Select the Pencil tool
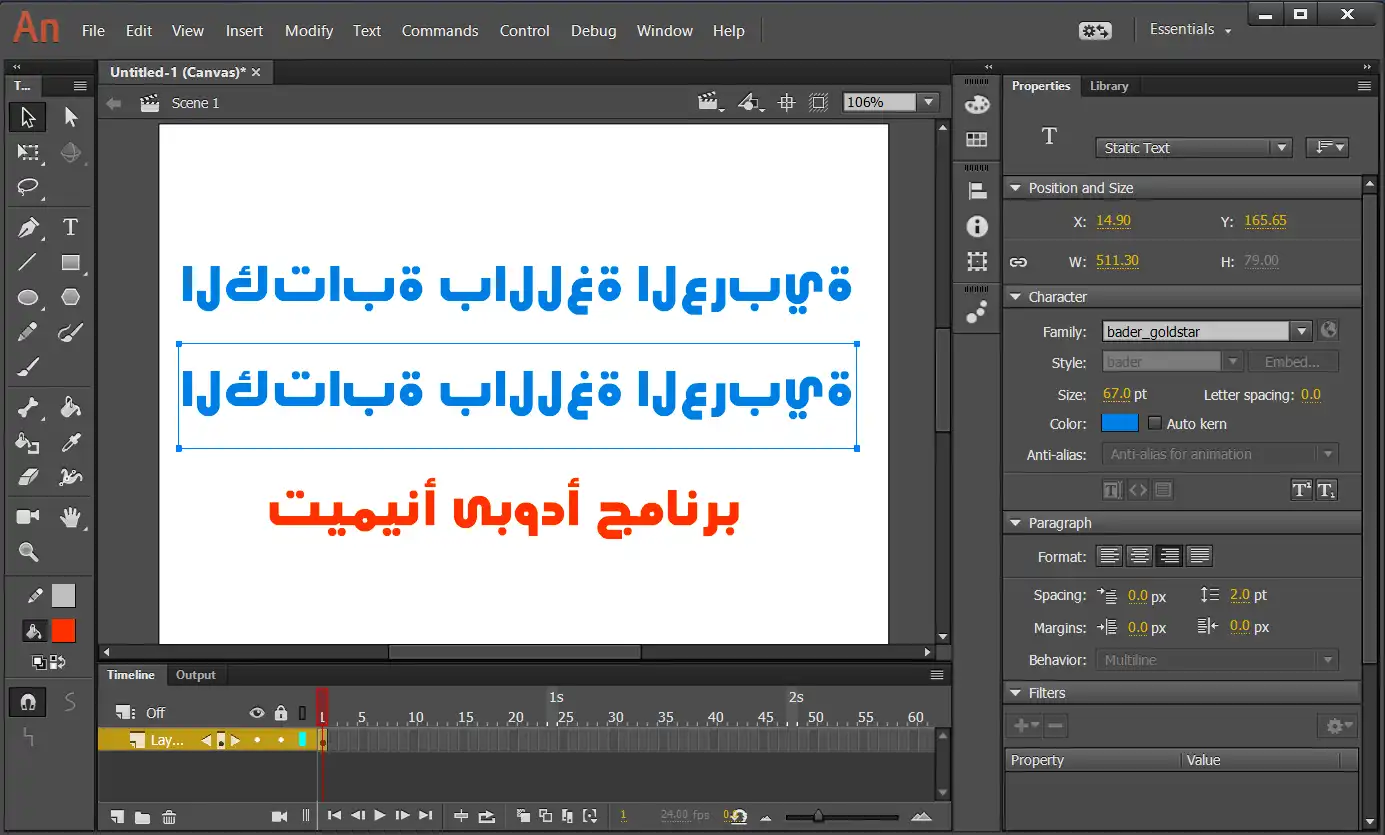 pos(28,332)
